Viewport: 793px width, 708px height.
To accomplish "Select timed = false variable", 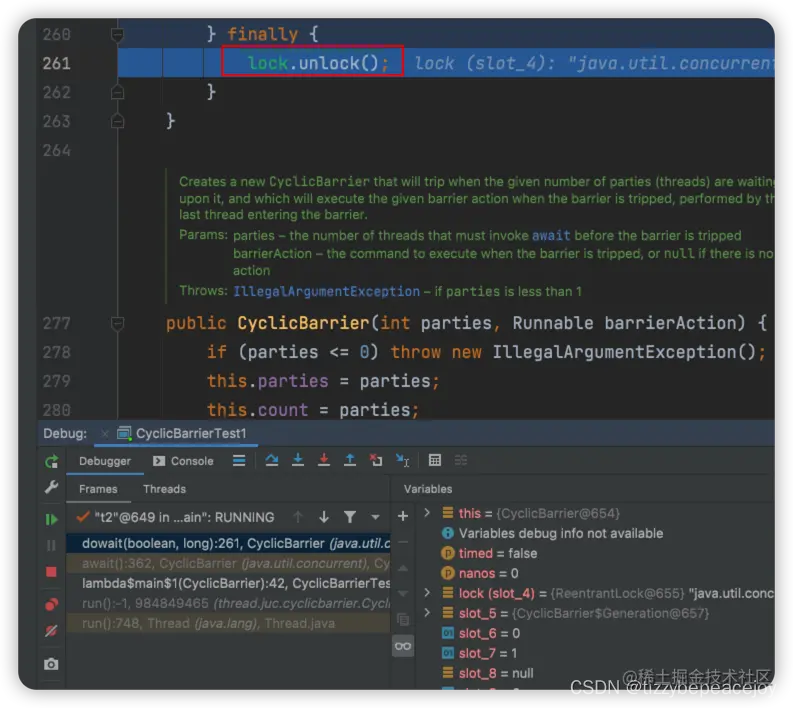I will pyautogui.click(x=489, y=553).
